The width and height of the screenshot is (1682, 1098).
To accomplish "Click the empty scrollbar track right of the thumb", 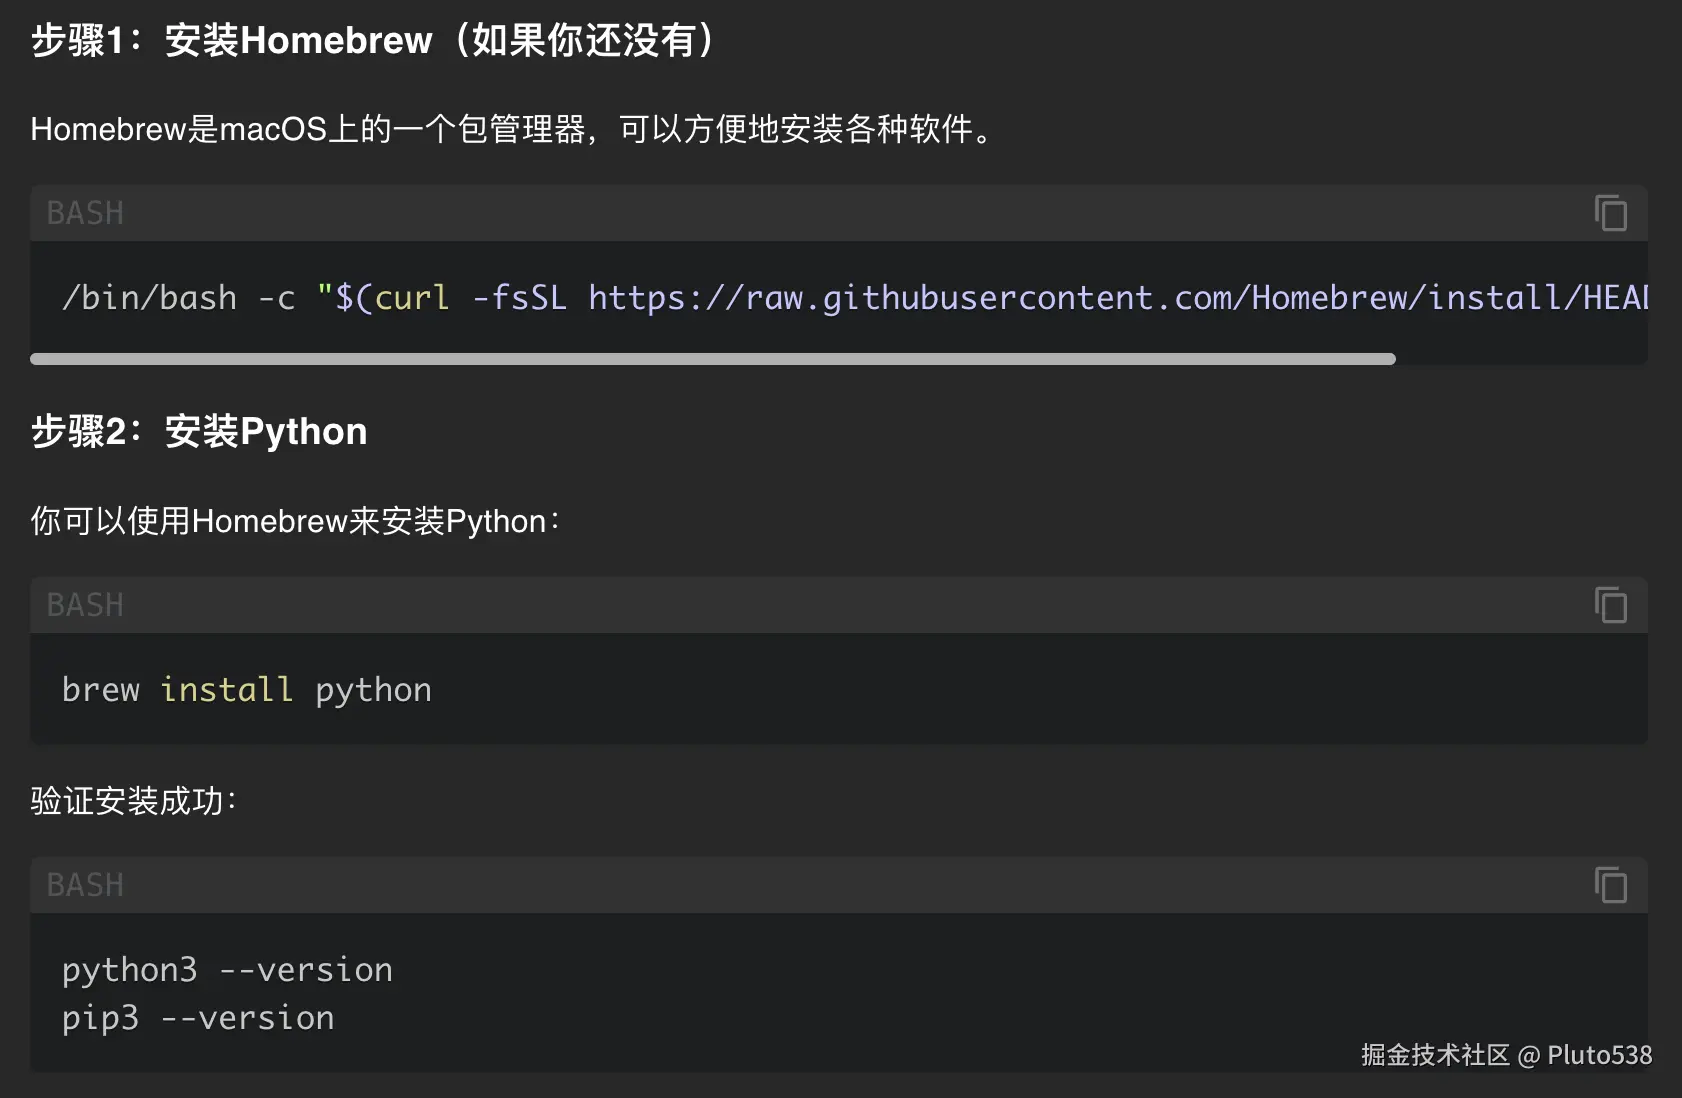I will 1520,359.
